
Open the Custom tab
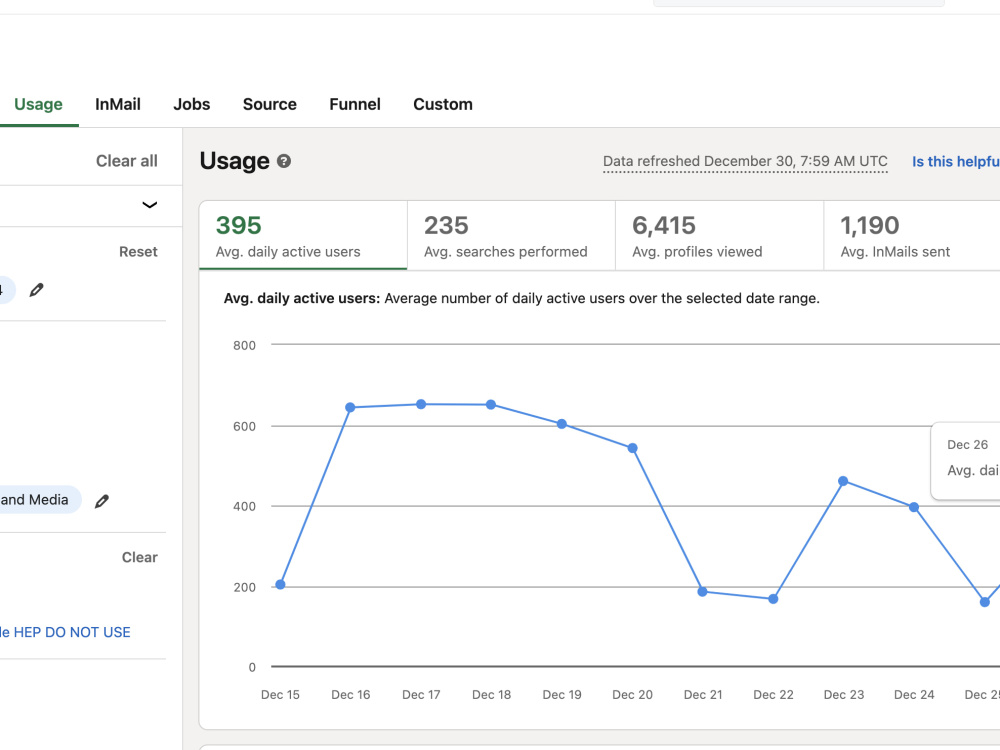443,104
